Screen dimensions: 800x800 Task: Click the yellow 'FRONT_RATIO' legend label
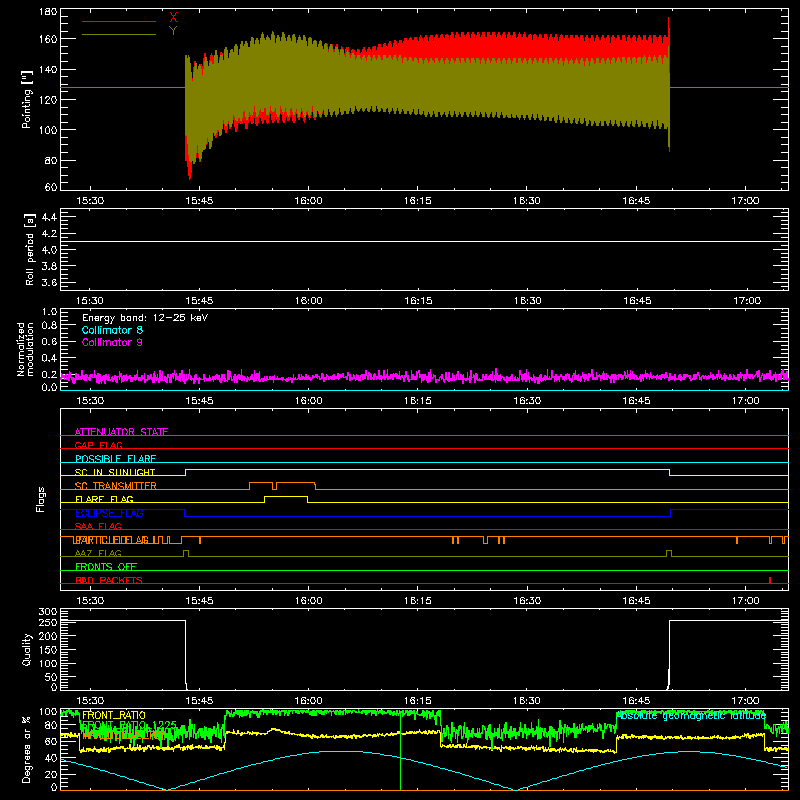[x=114, y=715]
